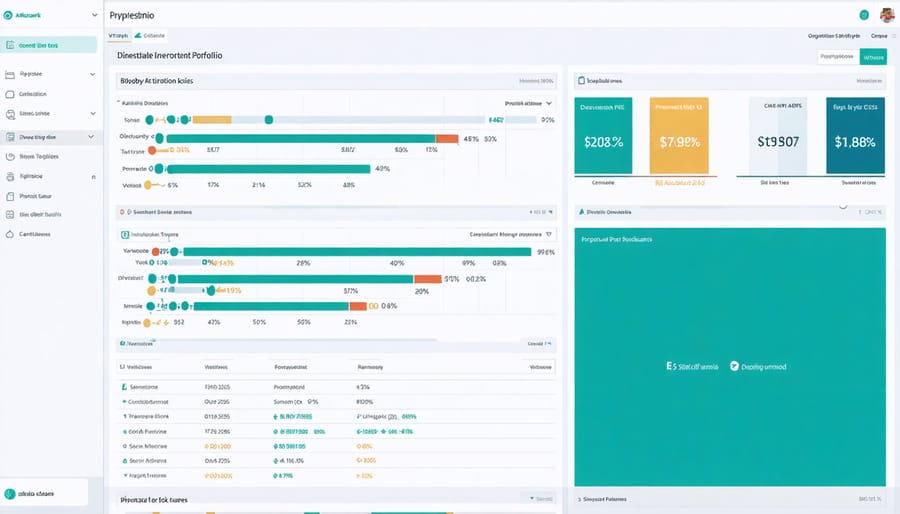Expand the sidebar workspace dropdown chevron at top
This screenshot has width=900, height=514.
pyautogui.click(x=94, y=16)
